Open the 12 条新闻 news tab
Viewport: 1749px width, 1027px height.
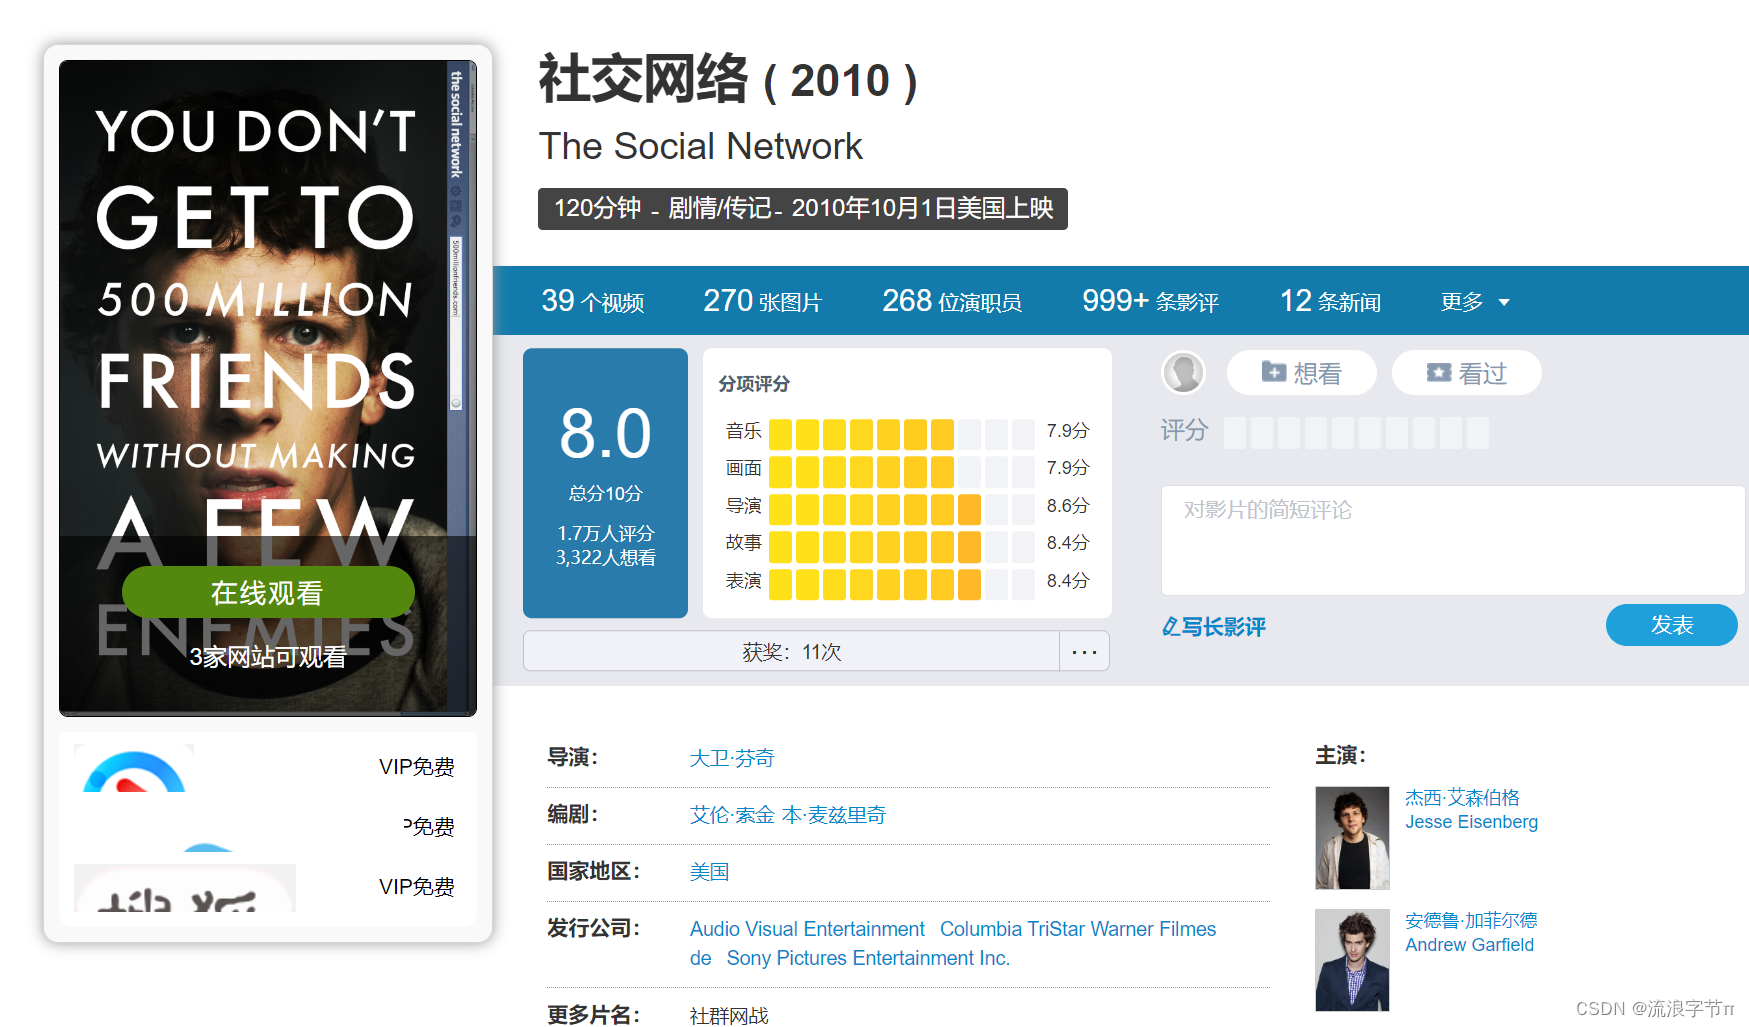tap(1330, 301)
